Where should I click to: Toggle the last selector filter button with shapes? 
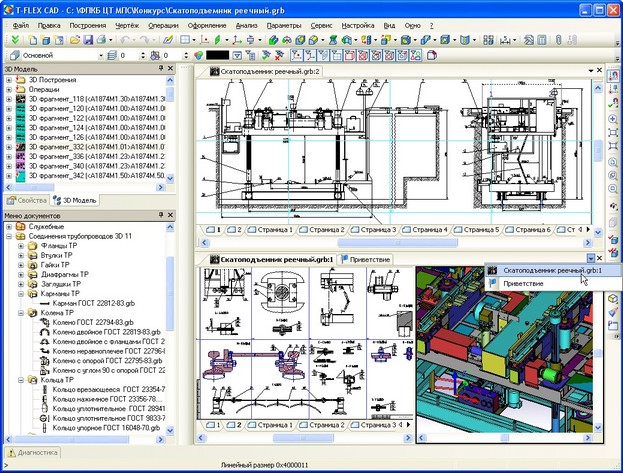click(416, 55)
